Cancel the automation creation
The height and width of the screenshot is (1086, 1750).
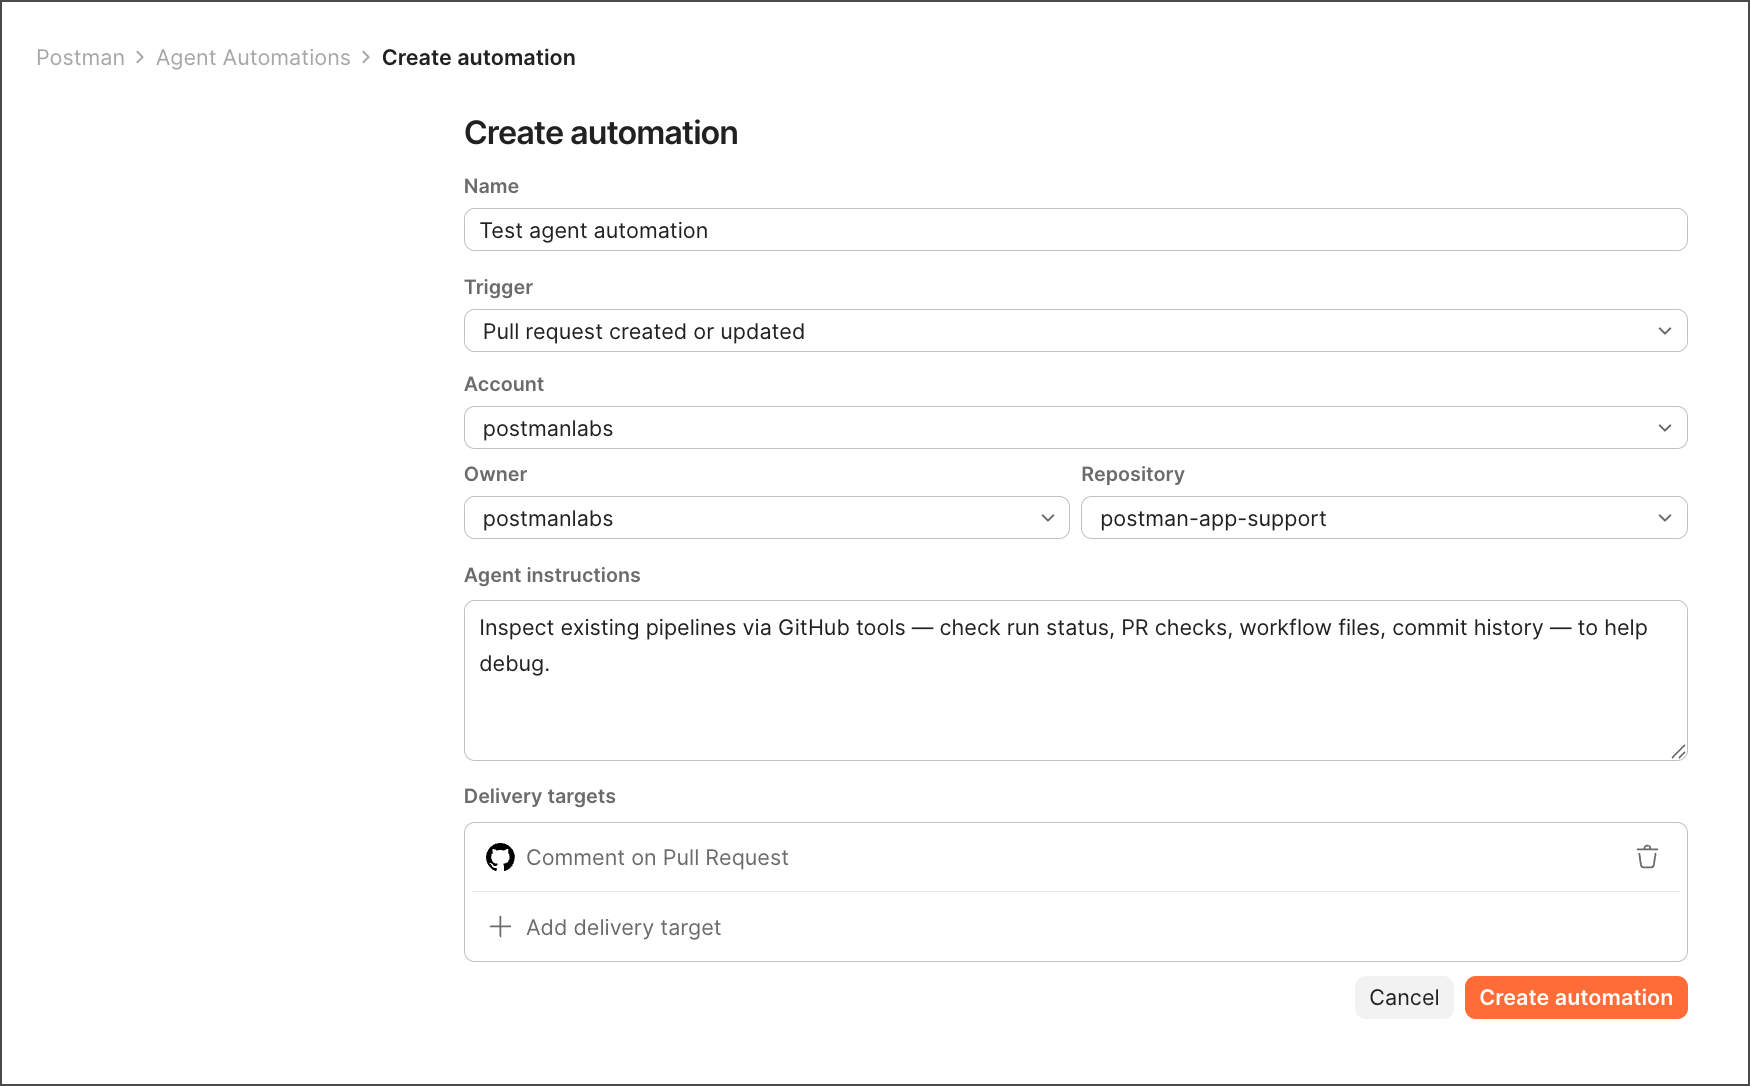coord(1404,997)
